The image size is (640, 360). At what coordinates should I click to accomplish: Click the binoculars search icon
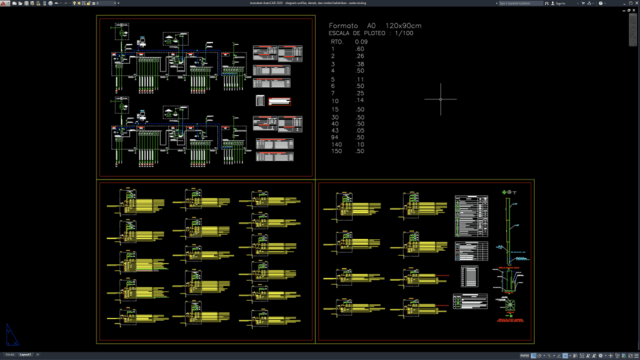[x=547, y=3]
